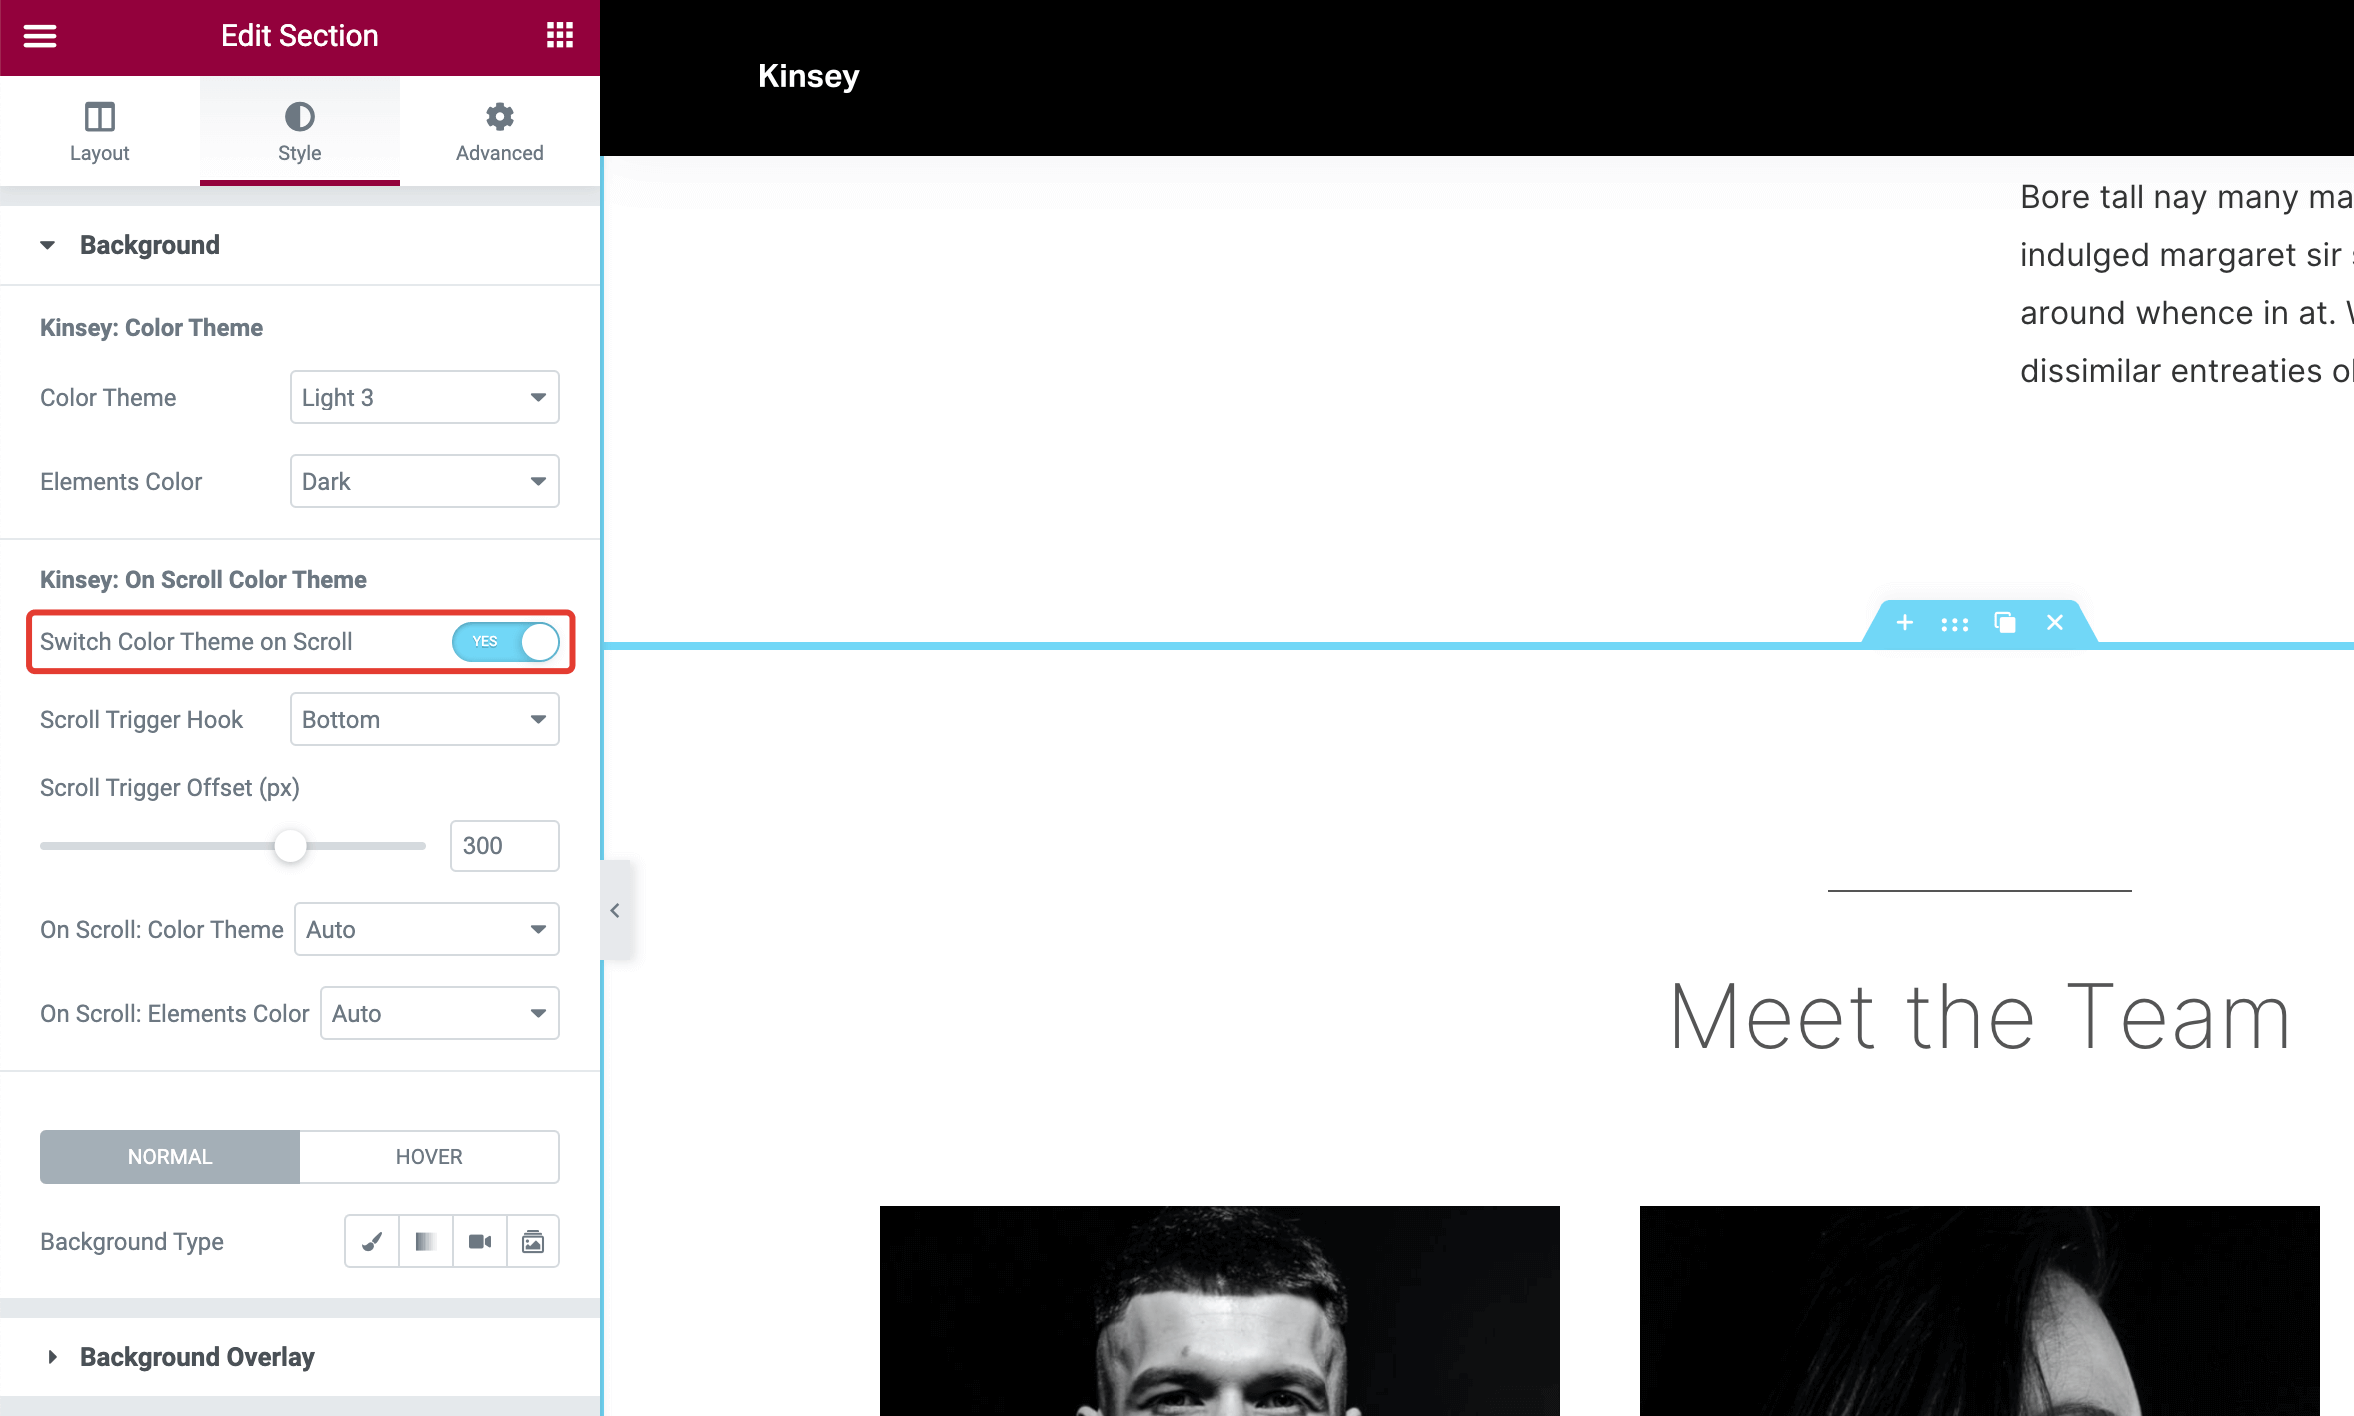
Task: Click the duplicate section icon
Action: click(2005, 623)
